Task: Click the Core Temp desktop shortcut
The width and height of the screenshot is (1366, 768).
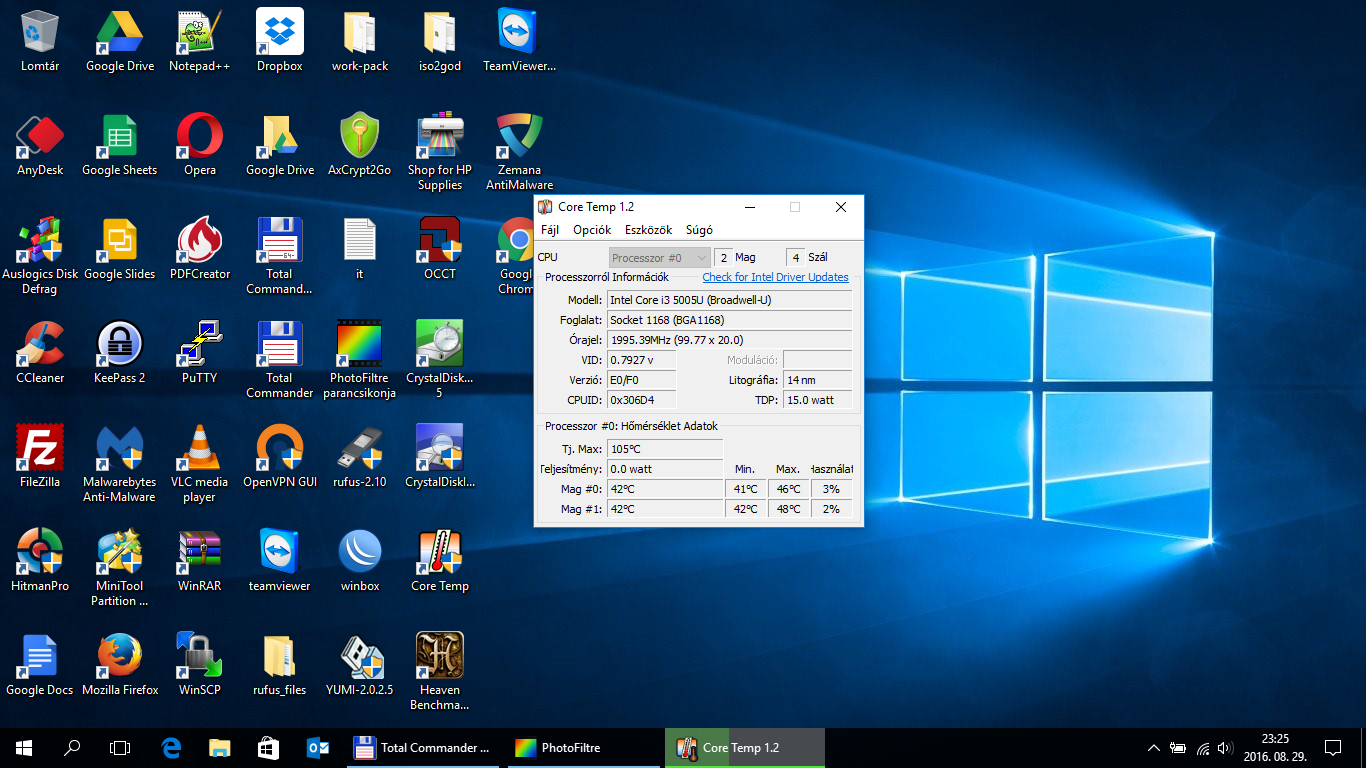Action: click(439, 553)
